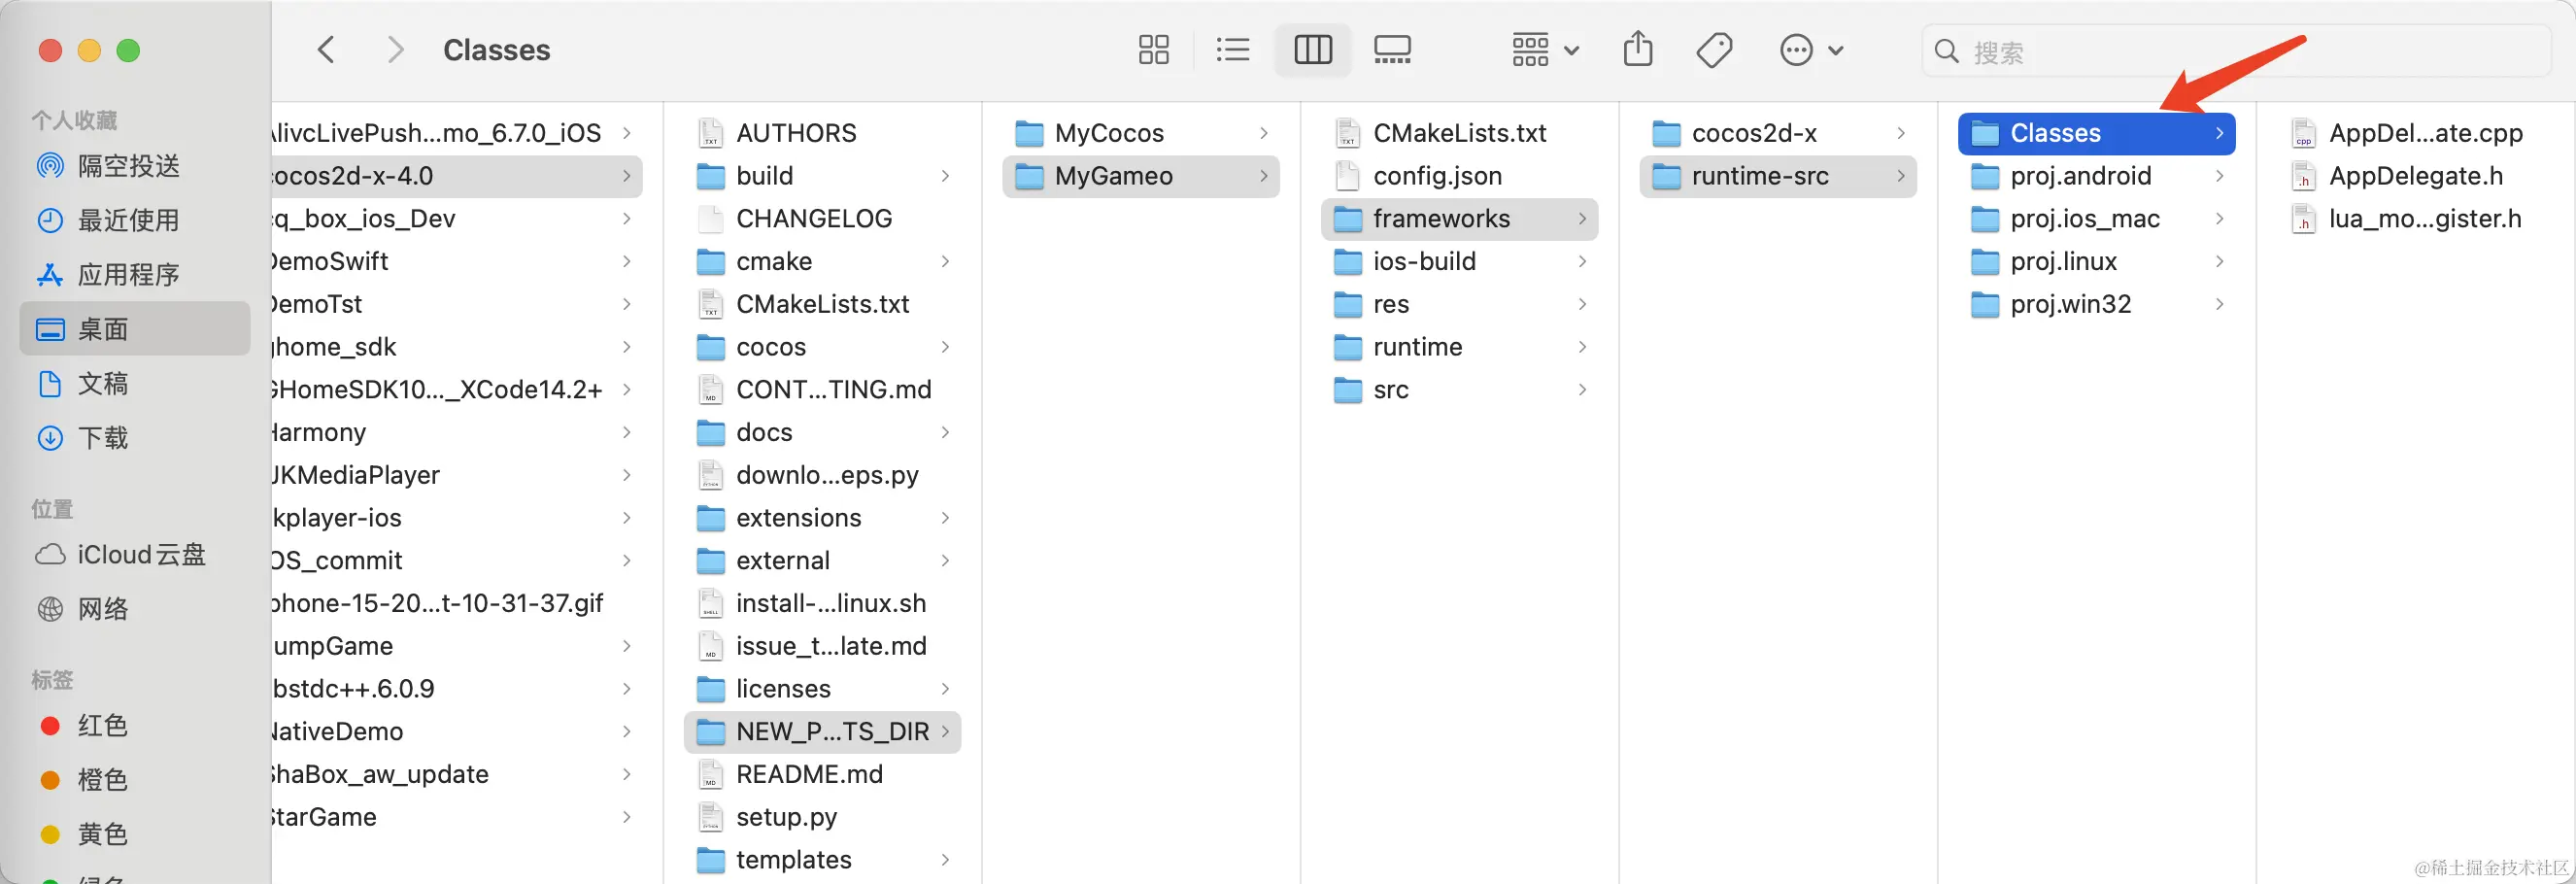Open Applications (应用程序) in sidebar
Image resolution: width=2576 pixels, height=884 pixels.
coord(135,275)
